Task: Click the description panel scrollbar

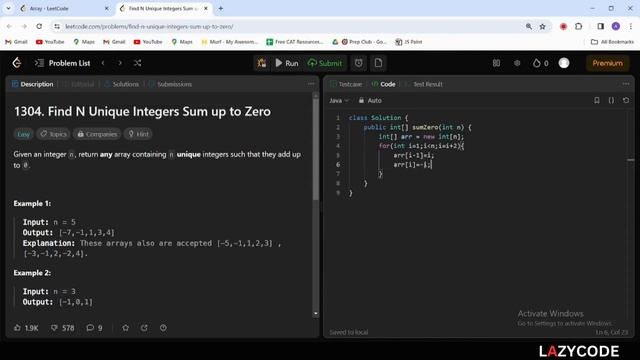Action: [316, 149]
